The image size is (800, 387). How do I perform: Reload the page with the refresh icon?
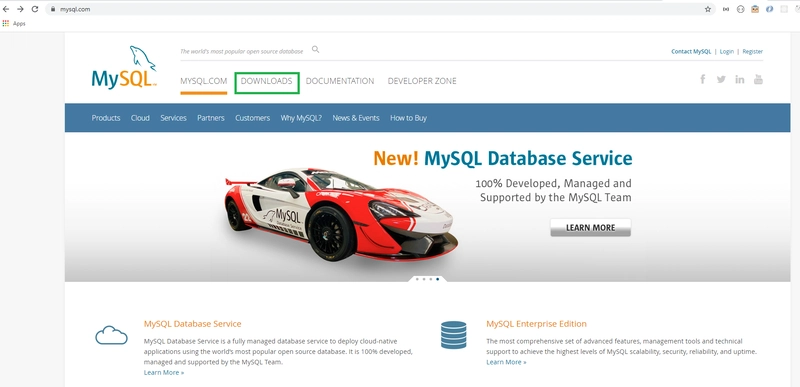35,9
